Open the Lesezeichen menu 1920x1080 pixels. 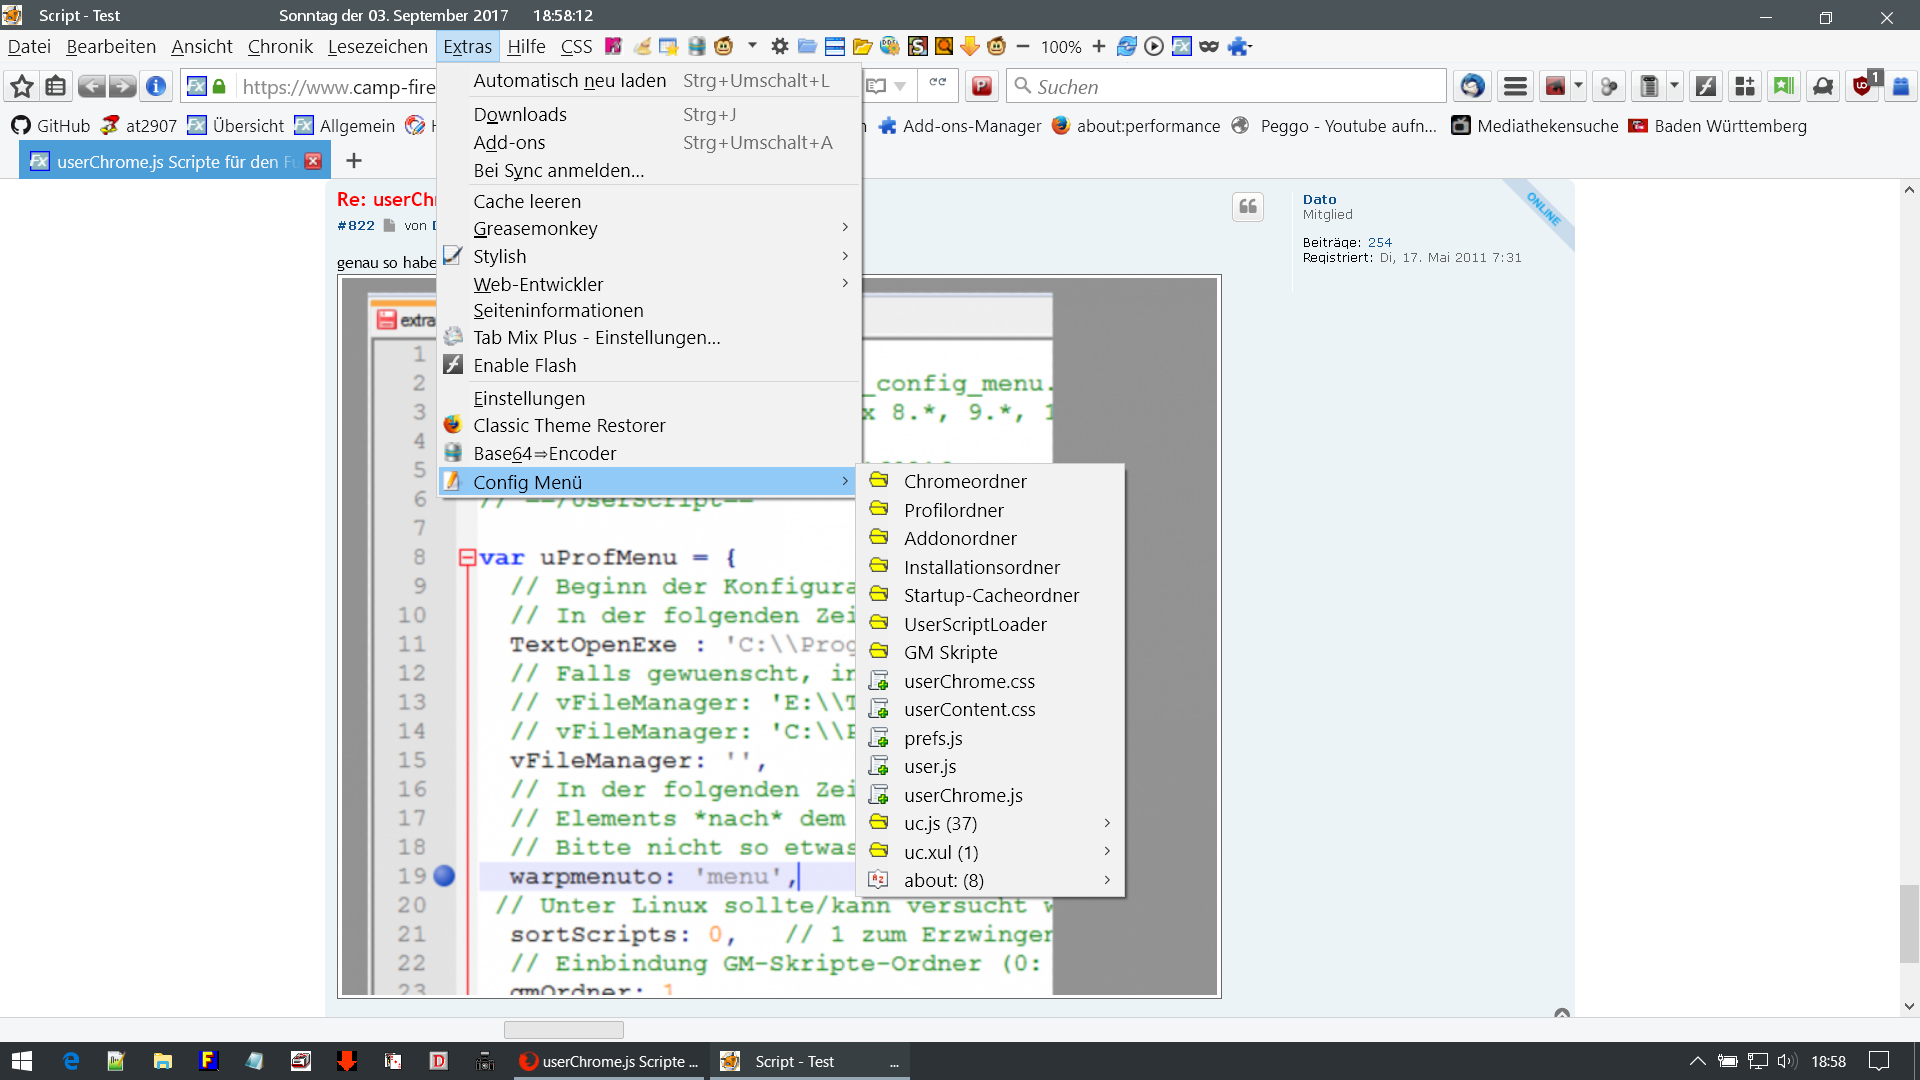tap(377, 46)
